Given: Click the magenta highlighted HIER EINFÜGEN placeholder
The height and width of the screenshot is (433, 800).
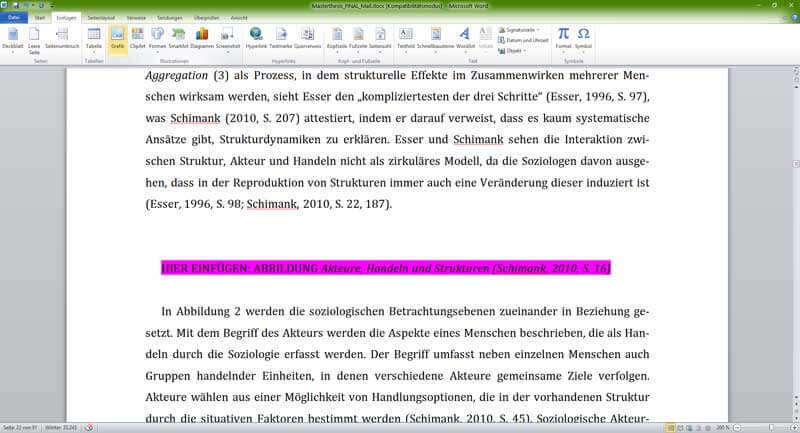Looking at the screenshot, I should point(386,268).
